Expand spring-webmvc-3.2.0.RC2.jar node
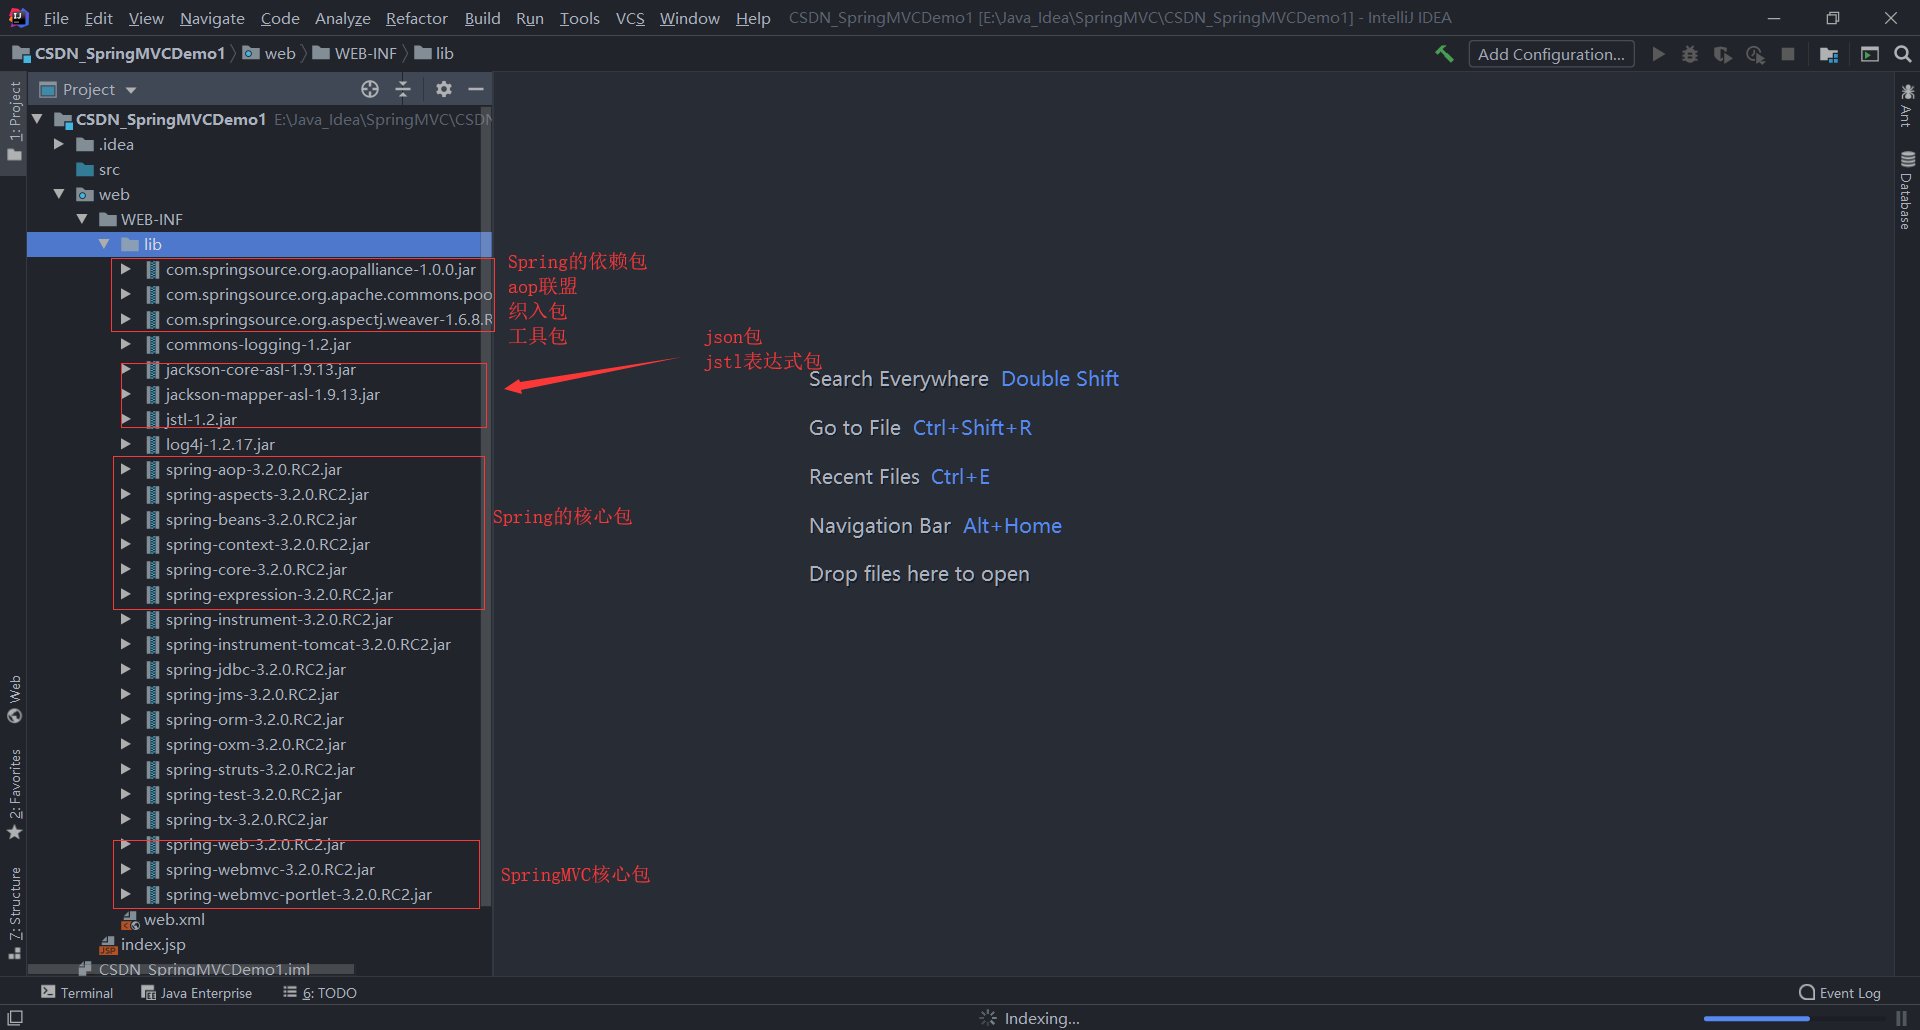The height and width of the screenshot is (1030, 1920). (125, 869)
